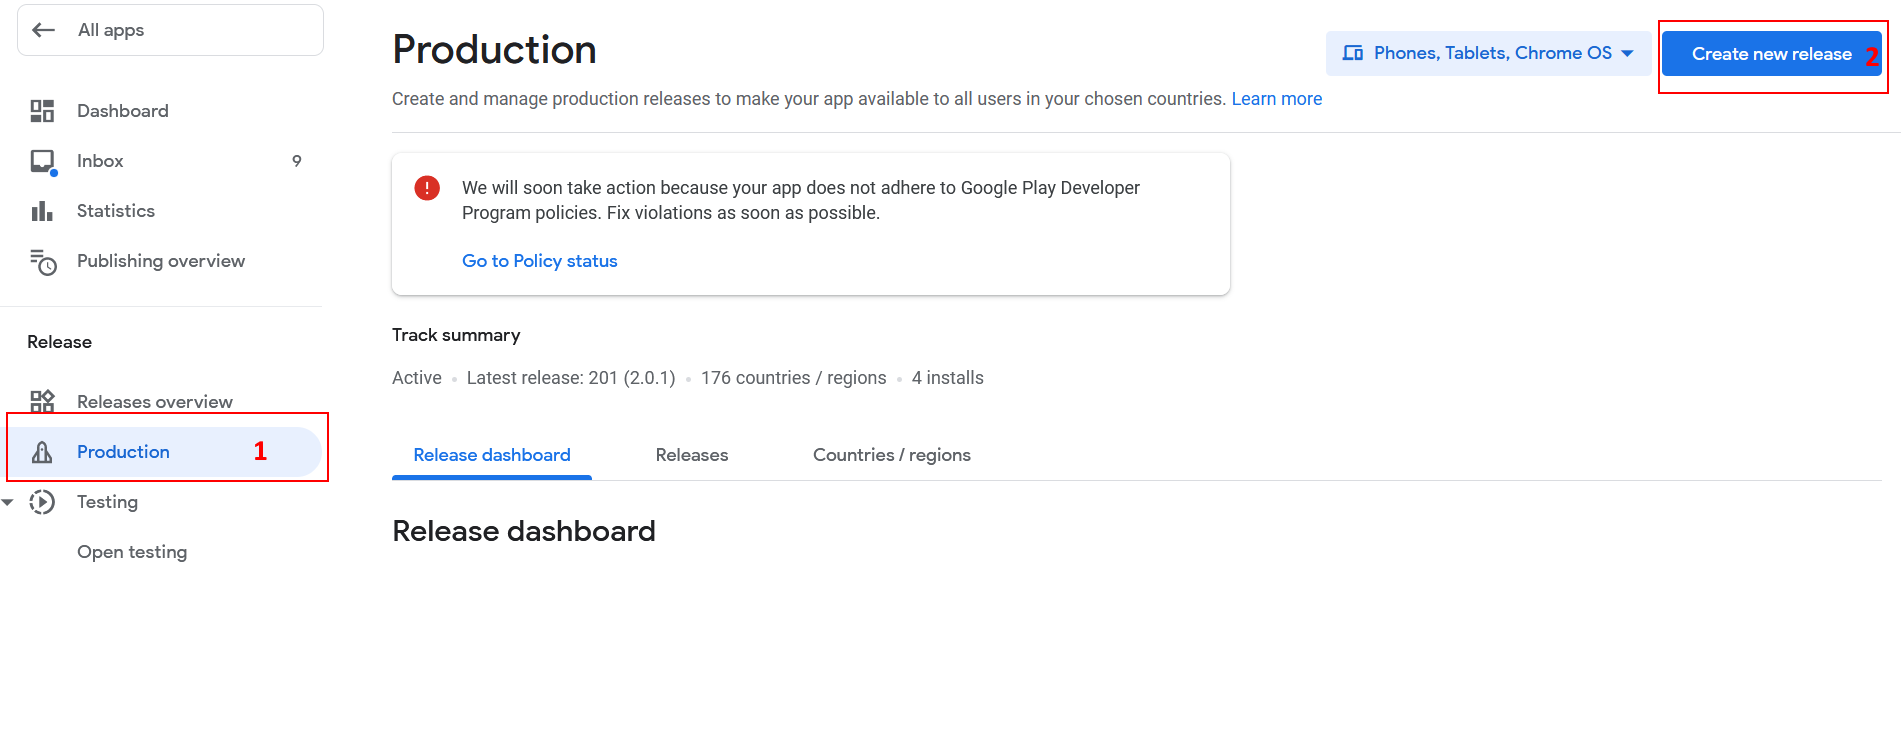
Task: Click the red policy warning icon
Action: 427,188
